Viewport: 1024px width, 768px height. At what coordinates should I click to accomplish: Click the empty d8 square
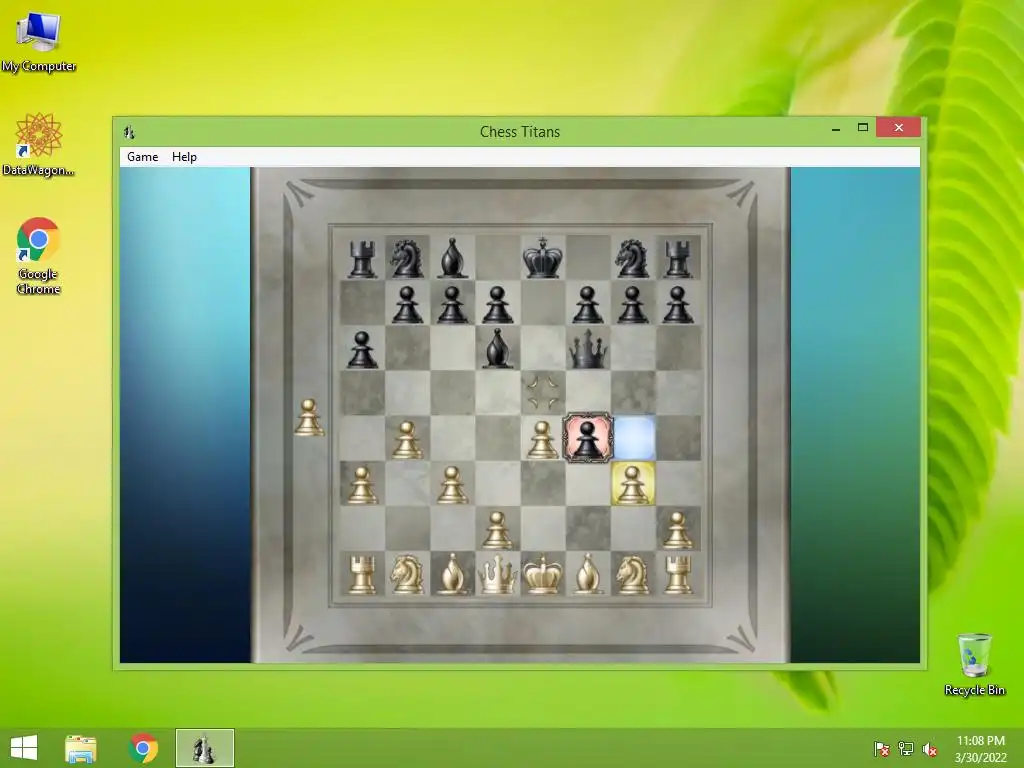498,257
